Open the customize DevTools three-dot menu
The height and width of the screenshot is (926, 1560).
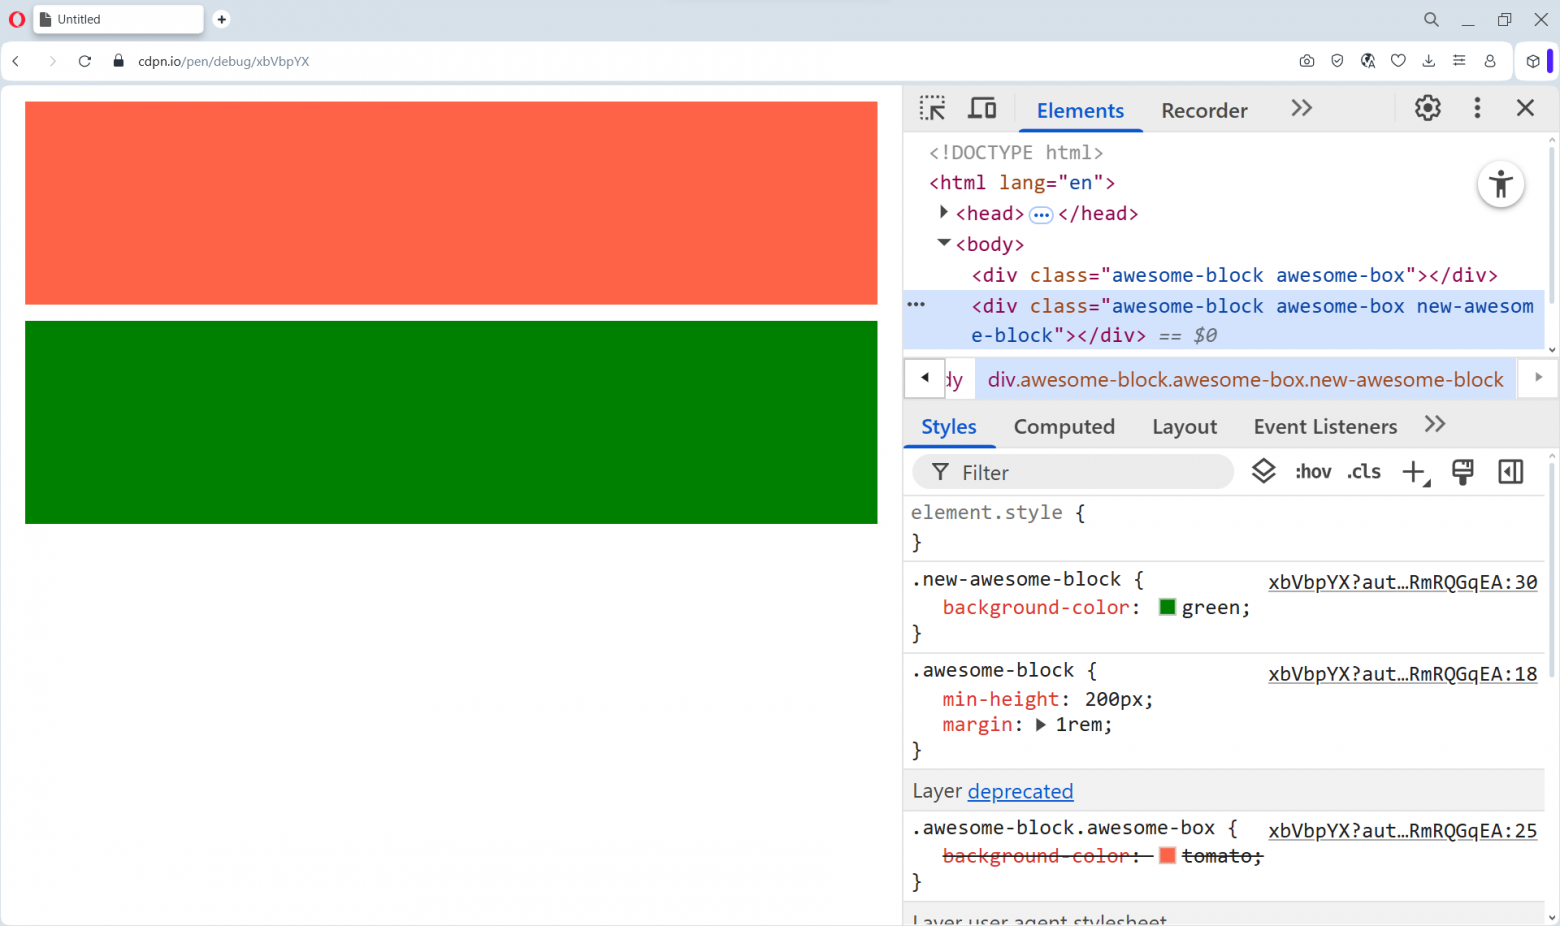click(1477, 107)
